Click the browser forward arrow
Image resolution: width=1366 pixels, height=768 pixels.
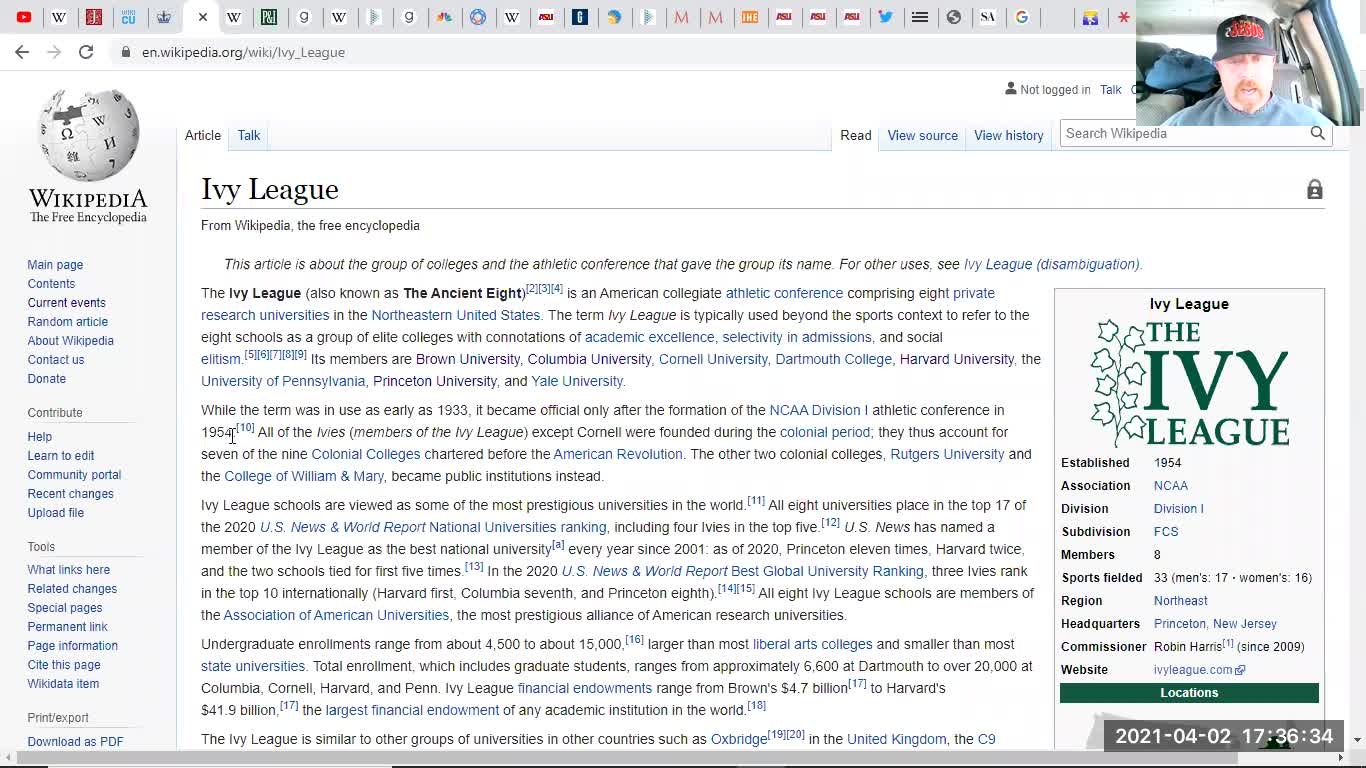coord(54,52)
